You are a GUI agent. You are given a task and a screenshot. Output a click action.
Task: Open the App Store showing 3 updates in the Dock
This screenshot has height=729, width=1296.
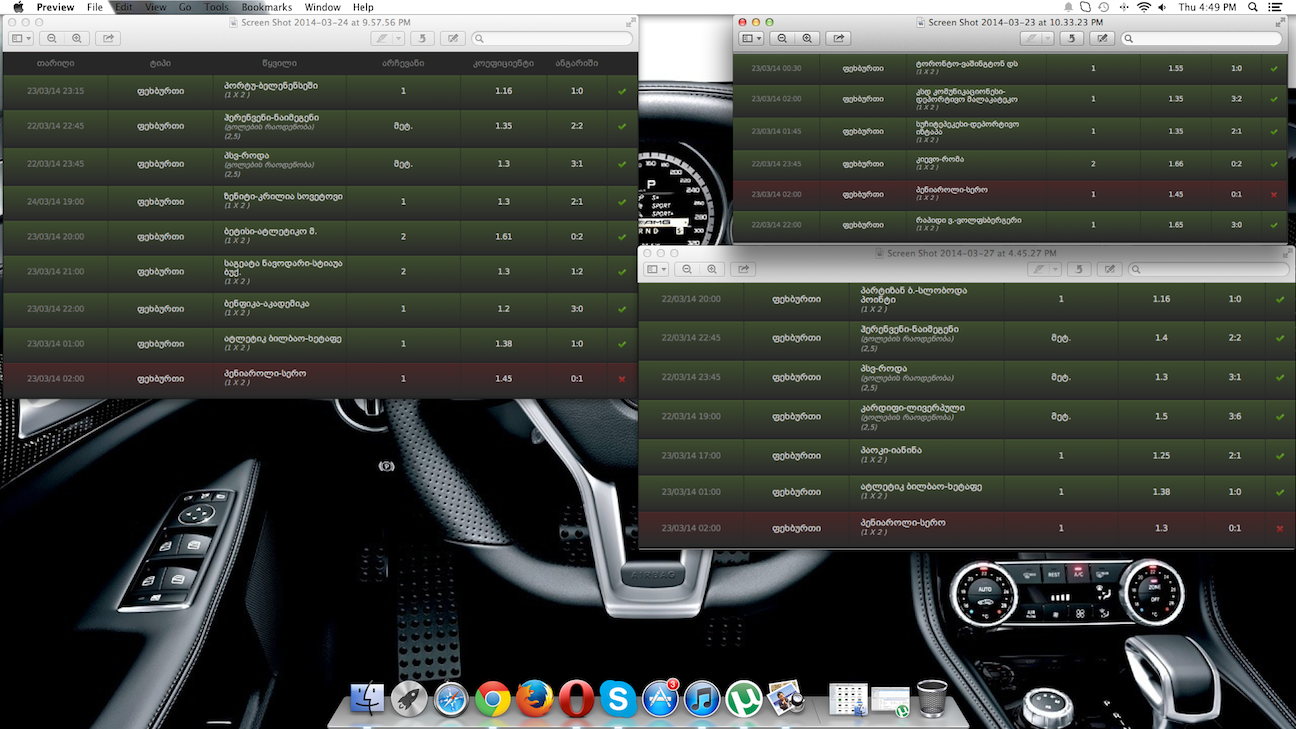point(660,700)
